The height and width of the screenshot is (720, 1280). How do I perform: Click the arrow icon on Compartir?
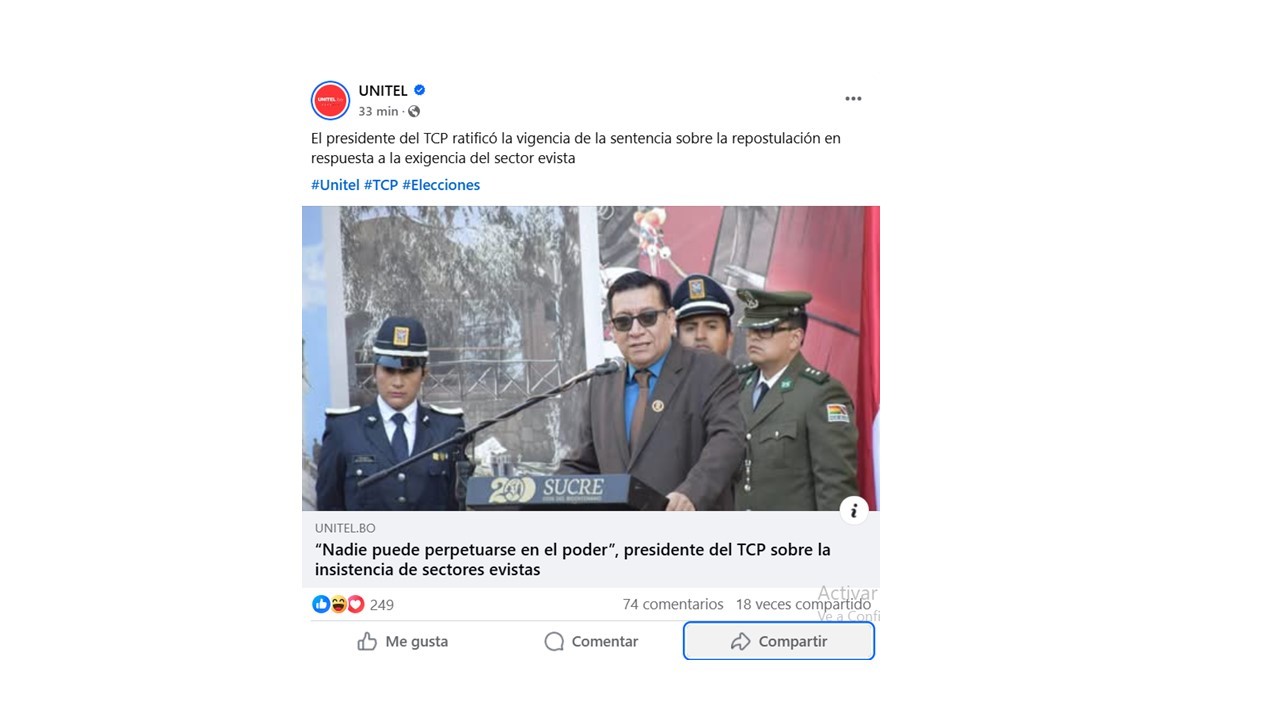[740, 642]
